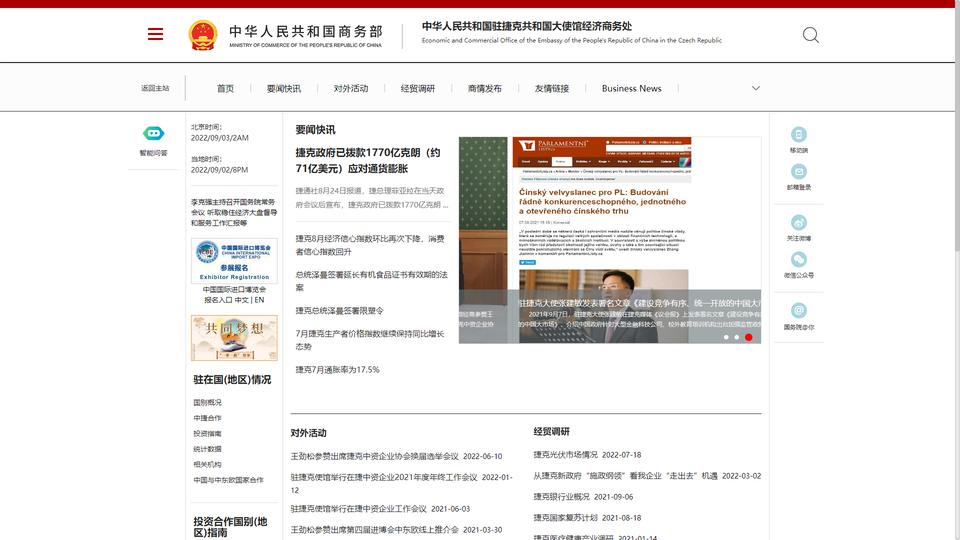Open 统计数据 sidebar link
Viewport: 960px width, 540px height.
pyautogui.click(x=208, y=449)
